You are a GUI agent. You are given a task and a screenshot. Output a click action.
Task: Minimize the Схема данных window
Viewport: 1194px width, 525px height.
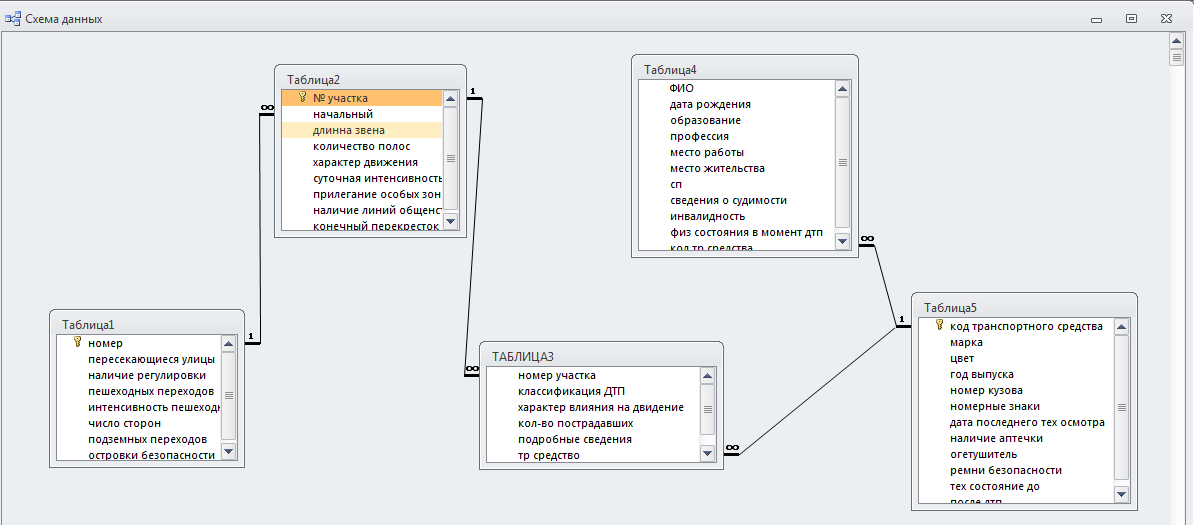(1097, 20)
